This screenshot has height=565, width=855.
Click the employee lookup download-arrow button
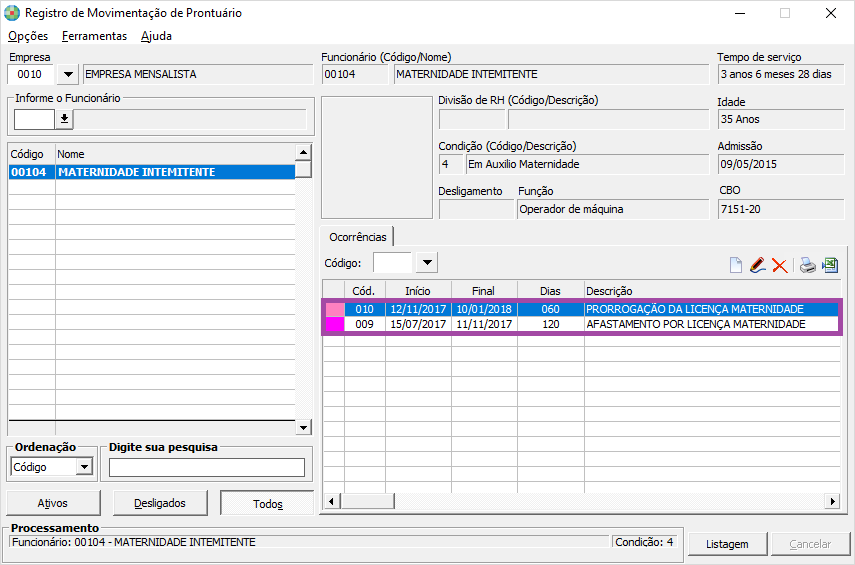[x=64, y=119]
